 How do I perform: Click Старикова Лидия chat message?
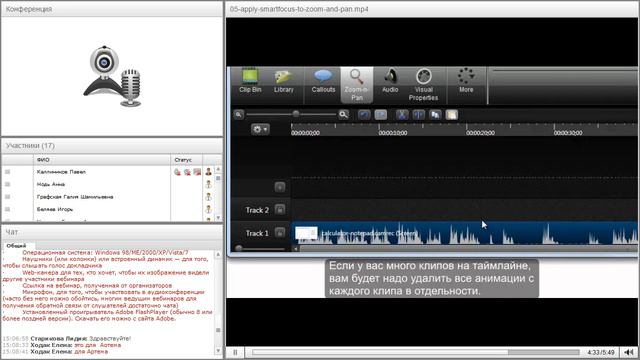67,338
